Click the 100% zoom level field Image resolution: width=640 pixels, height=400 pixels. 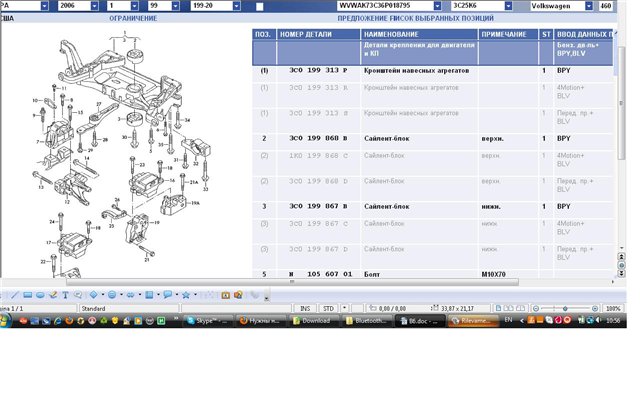tap(613, 309)
